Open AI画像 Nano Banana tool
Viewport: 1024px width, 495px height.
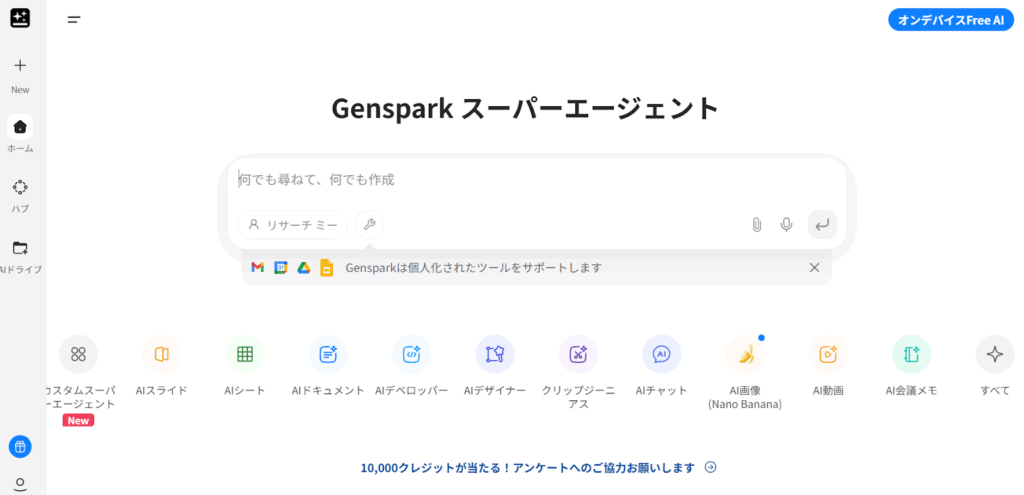click(x=745, y=354)
